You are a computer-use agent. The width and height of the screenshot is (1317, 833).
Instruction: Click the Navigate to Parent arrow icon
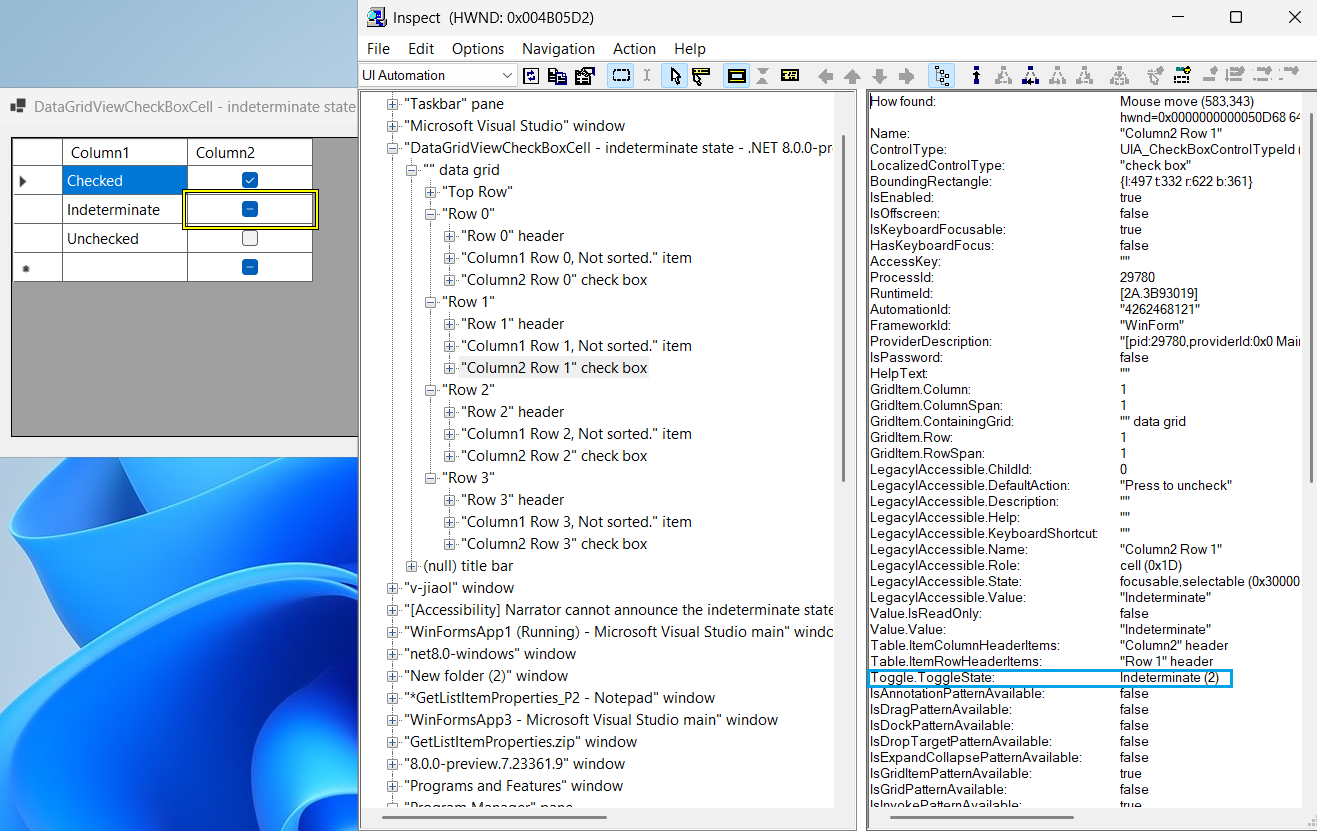point(851,75)
